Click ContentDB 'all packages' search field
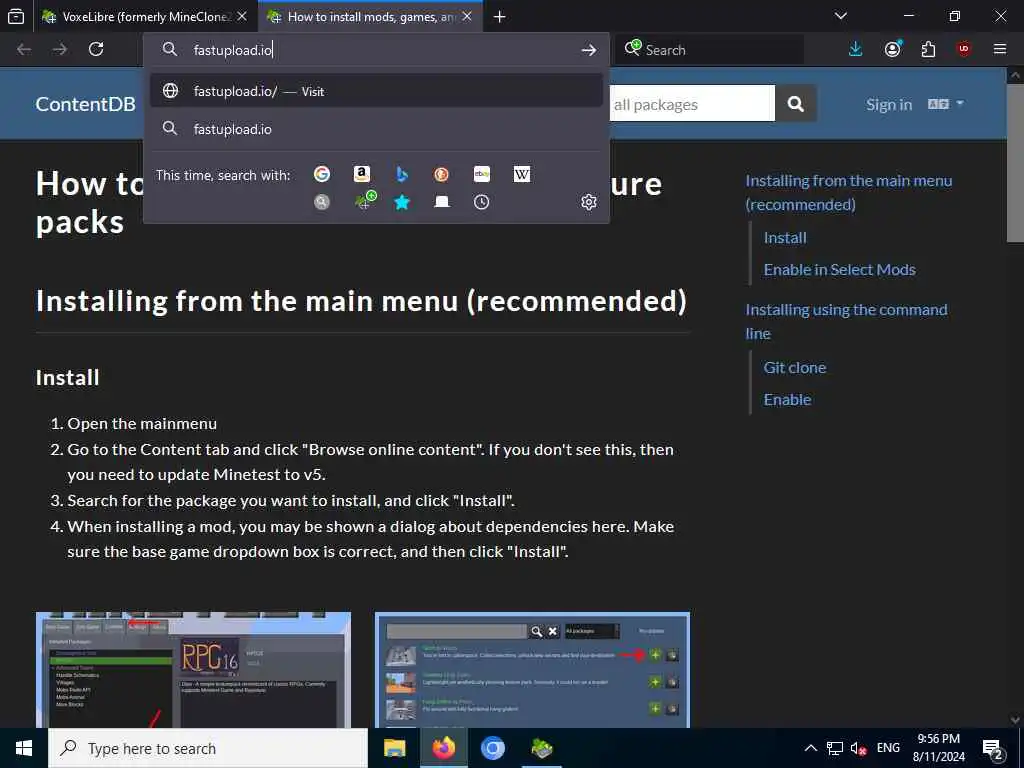Screen dimensions: 1024x768 [x=692, y=104]
